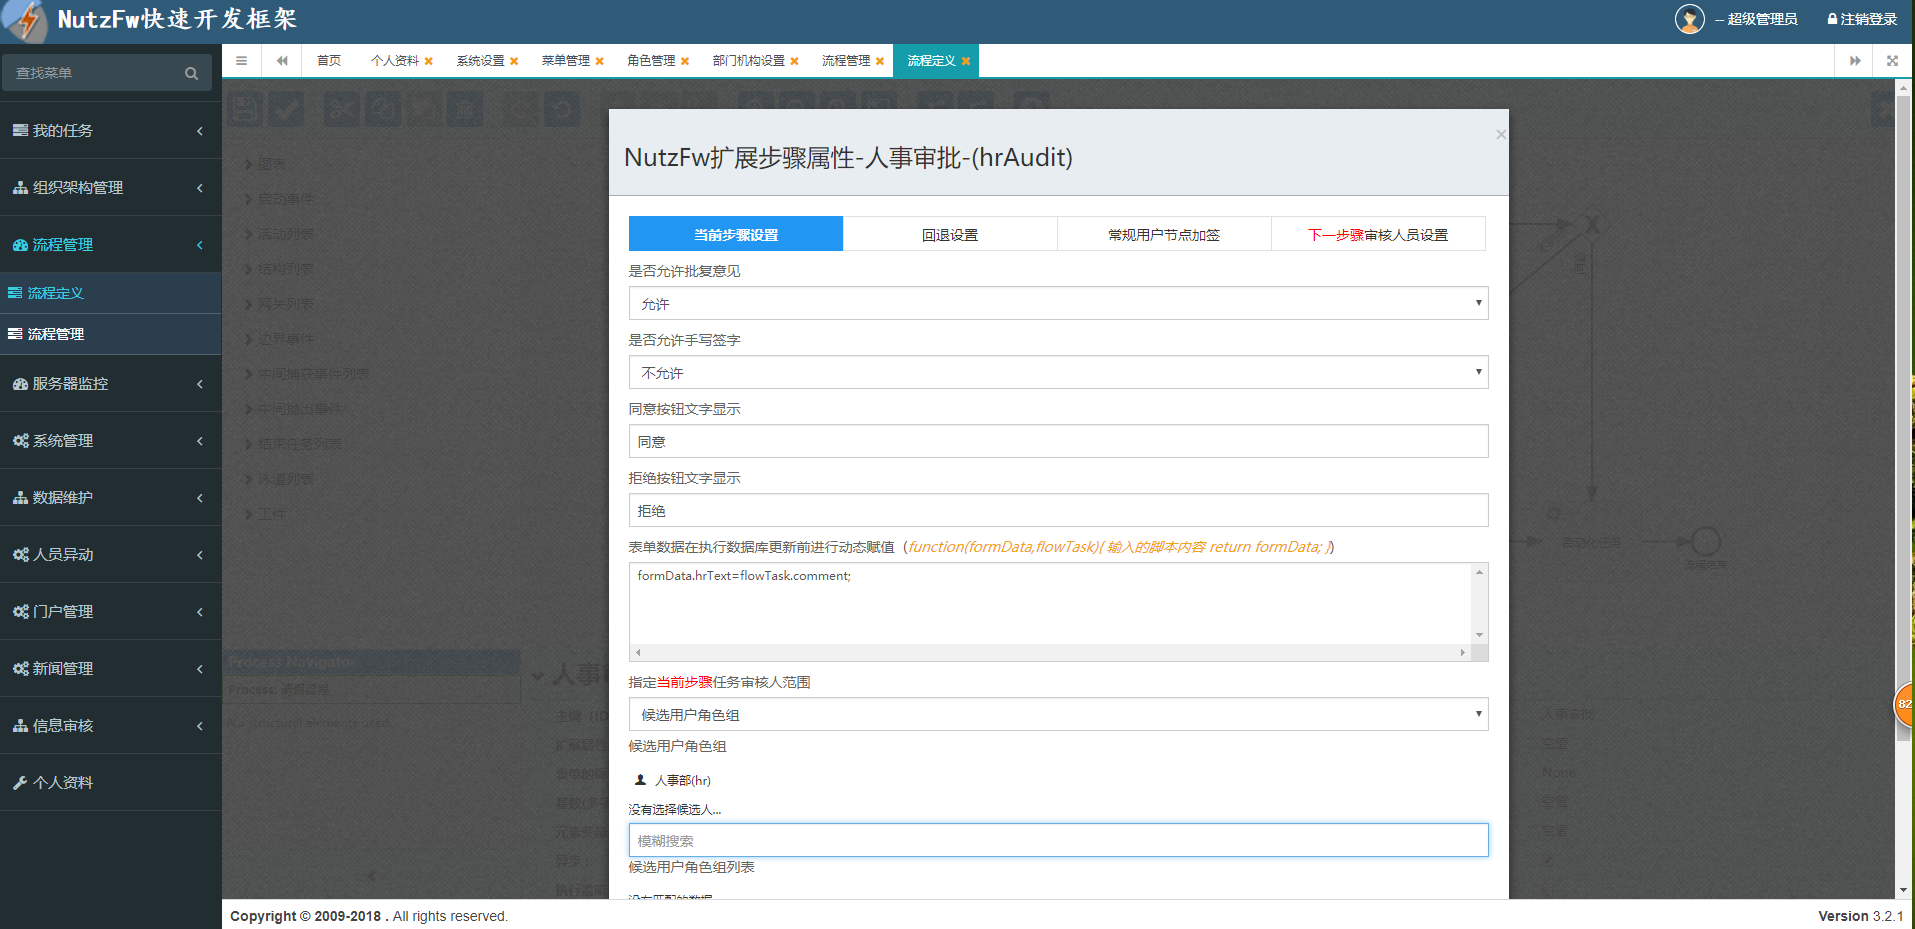
Task: Open the 首页 tab
Action: coord(329,61)
